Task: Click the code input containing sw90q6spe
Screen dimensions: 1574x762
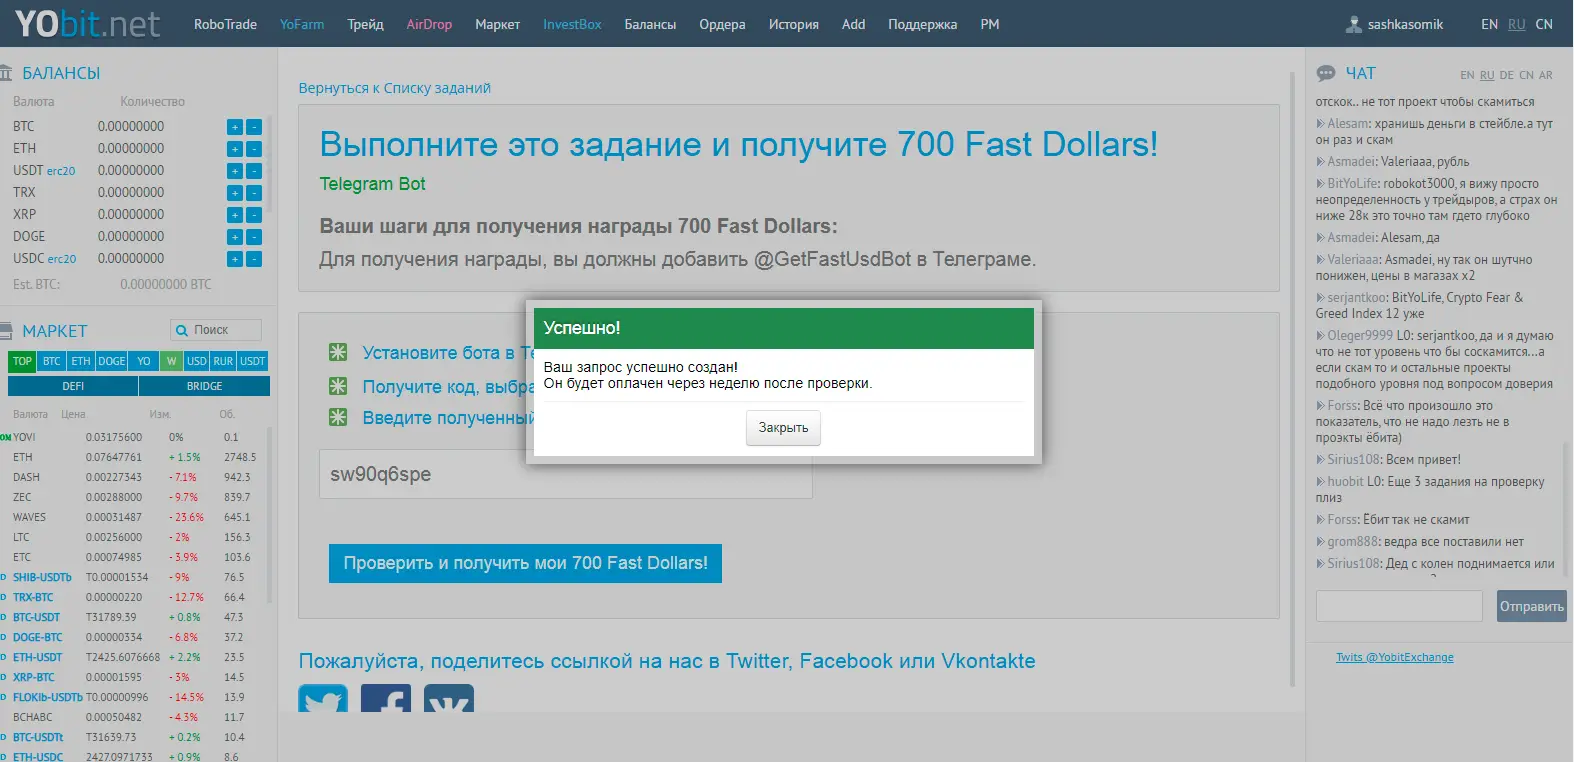Action: tap(566, 474)
